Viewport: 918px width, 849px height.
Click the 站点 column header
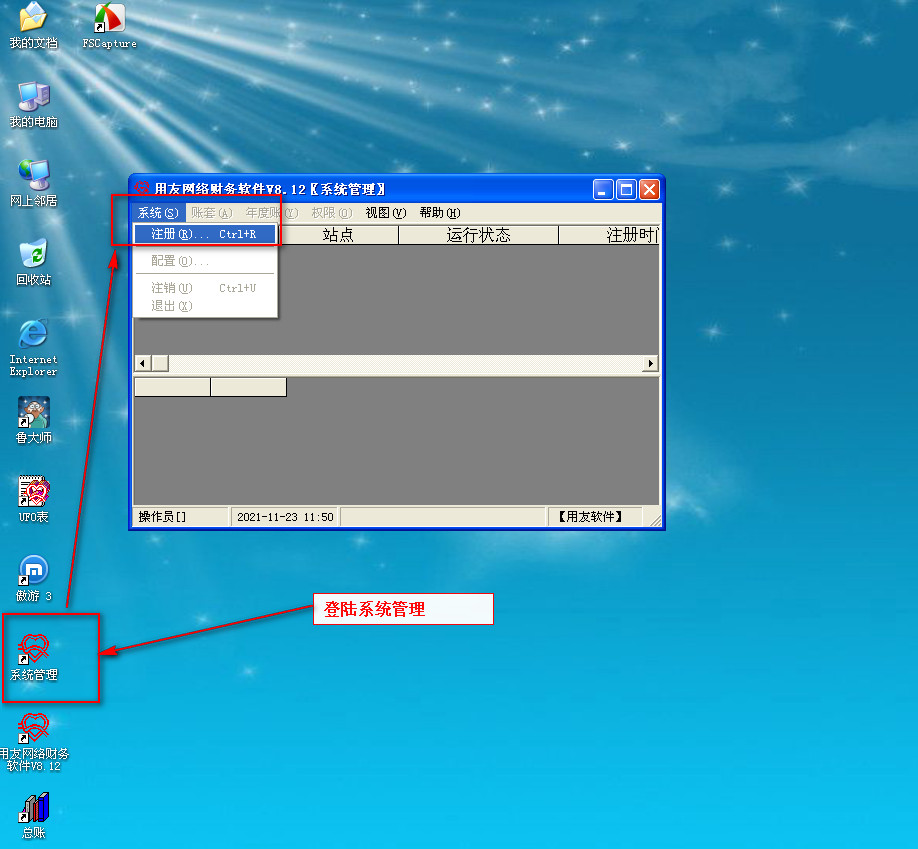(x=338, y=235)
